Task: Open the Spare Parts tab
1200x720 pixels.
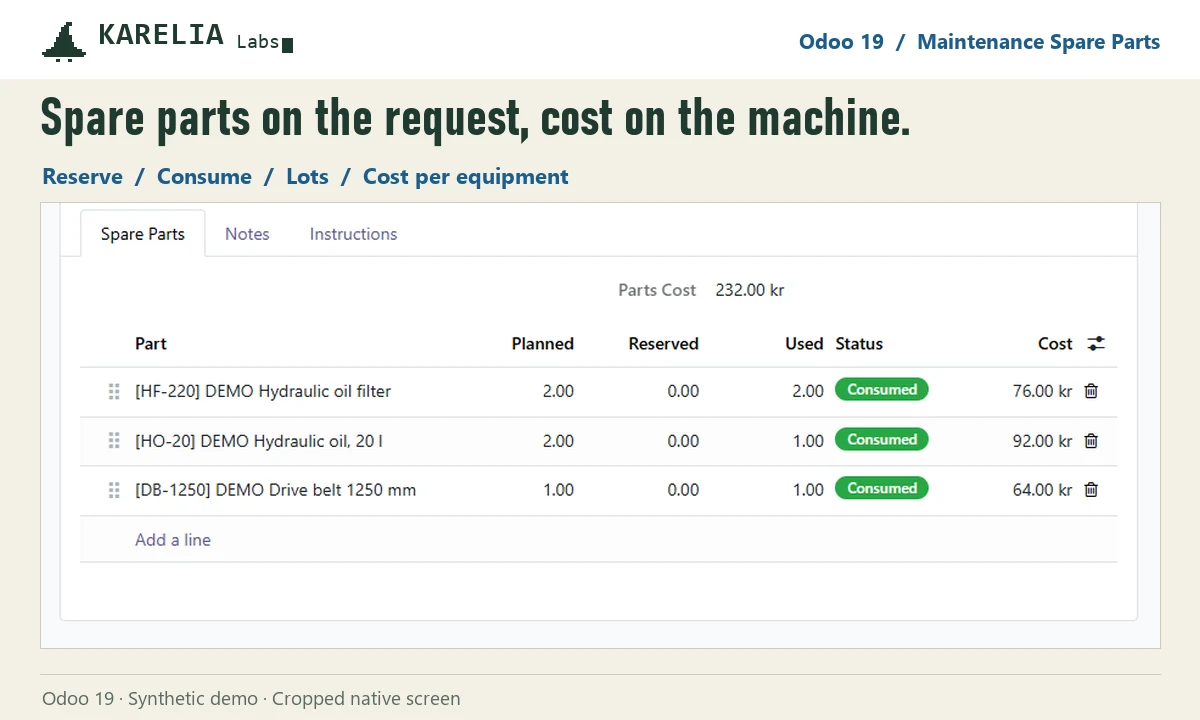Action: pyautogui.click(x=143, y=233)
